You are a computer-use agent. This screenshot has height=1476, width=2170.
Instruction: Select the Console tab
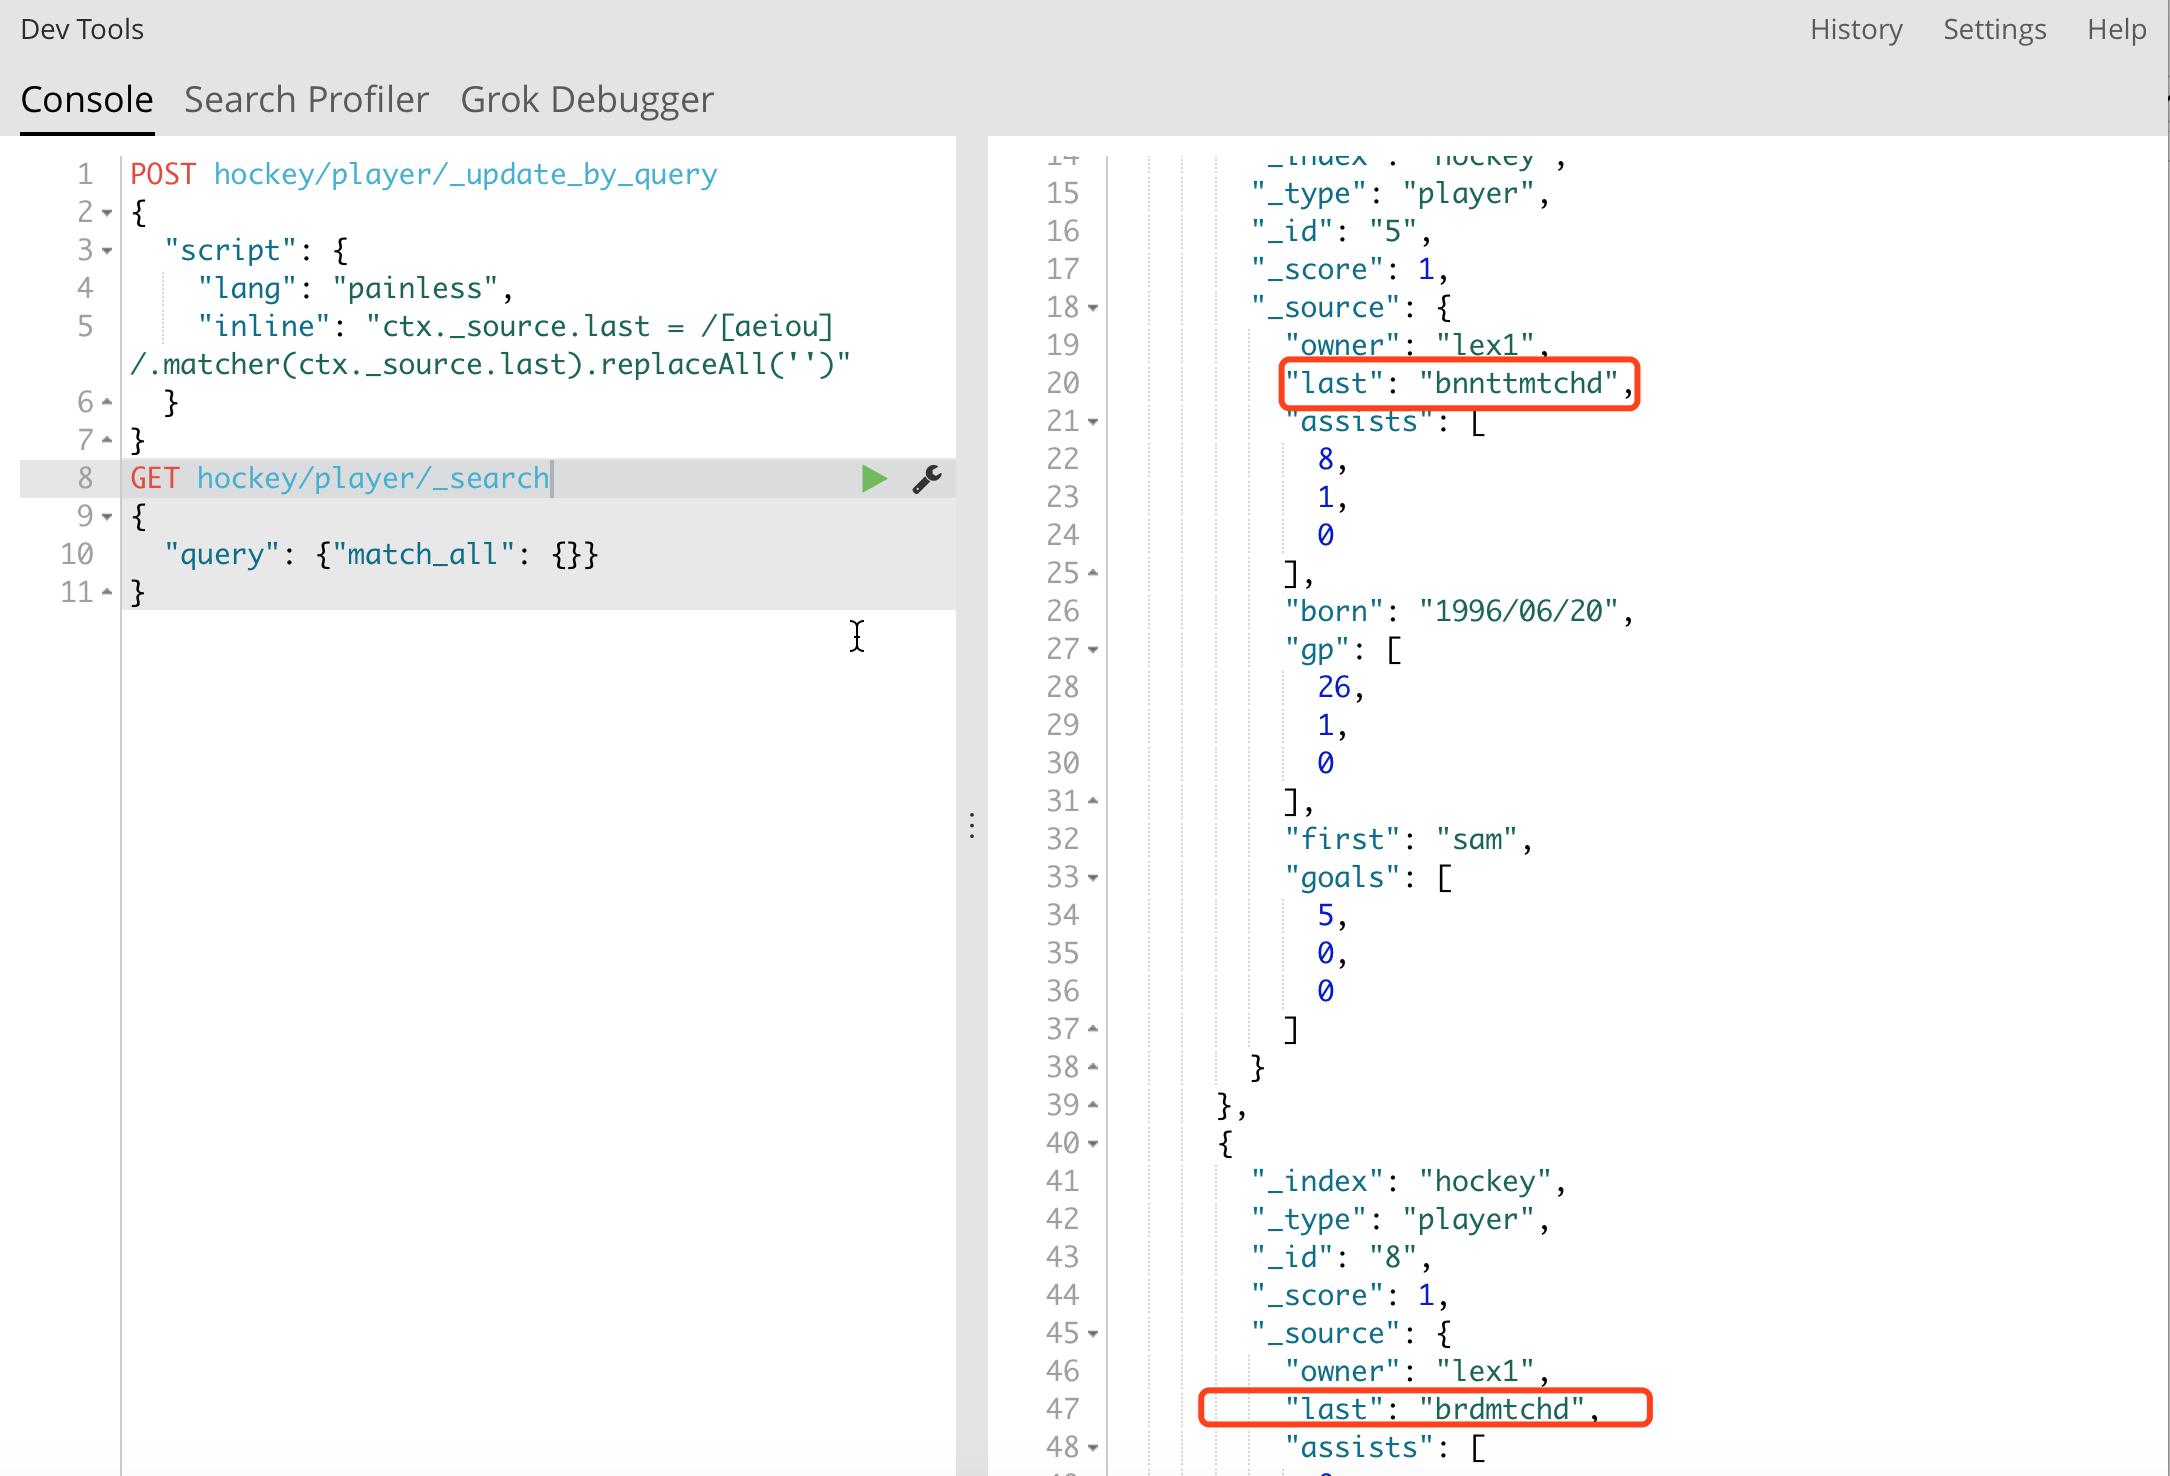87,100
